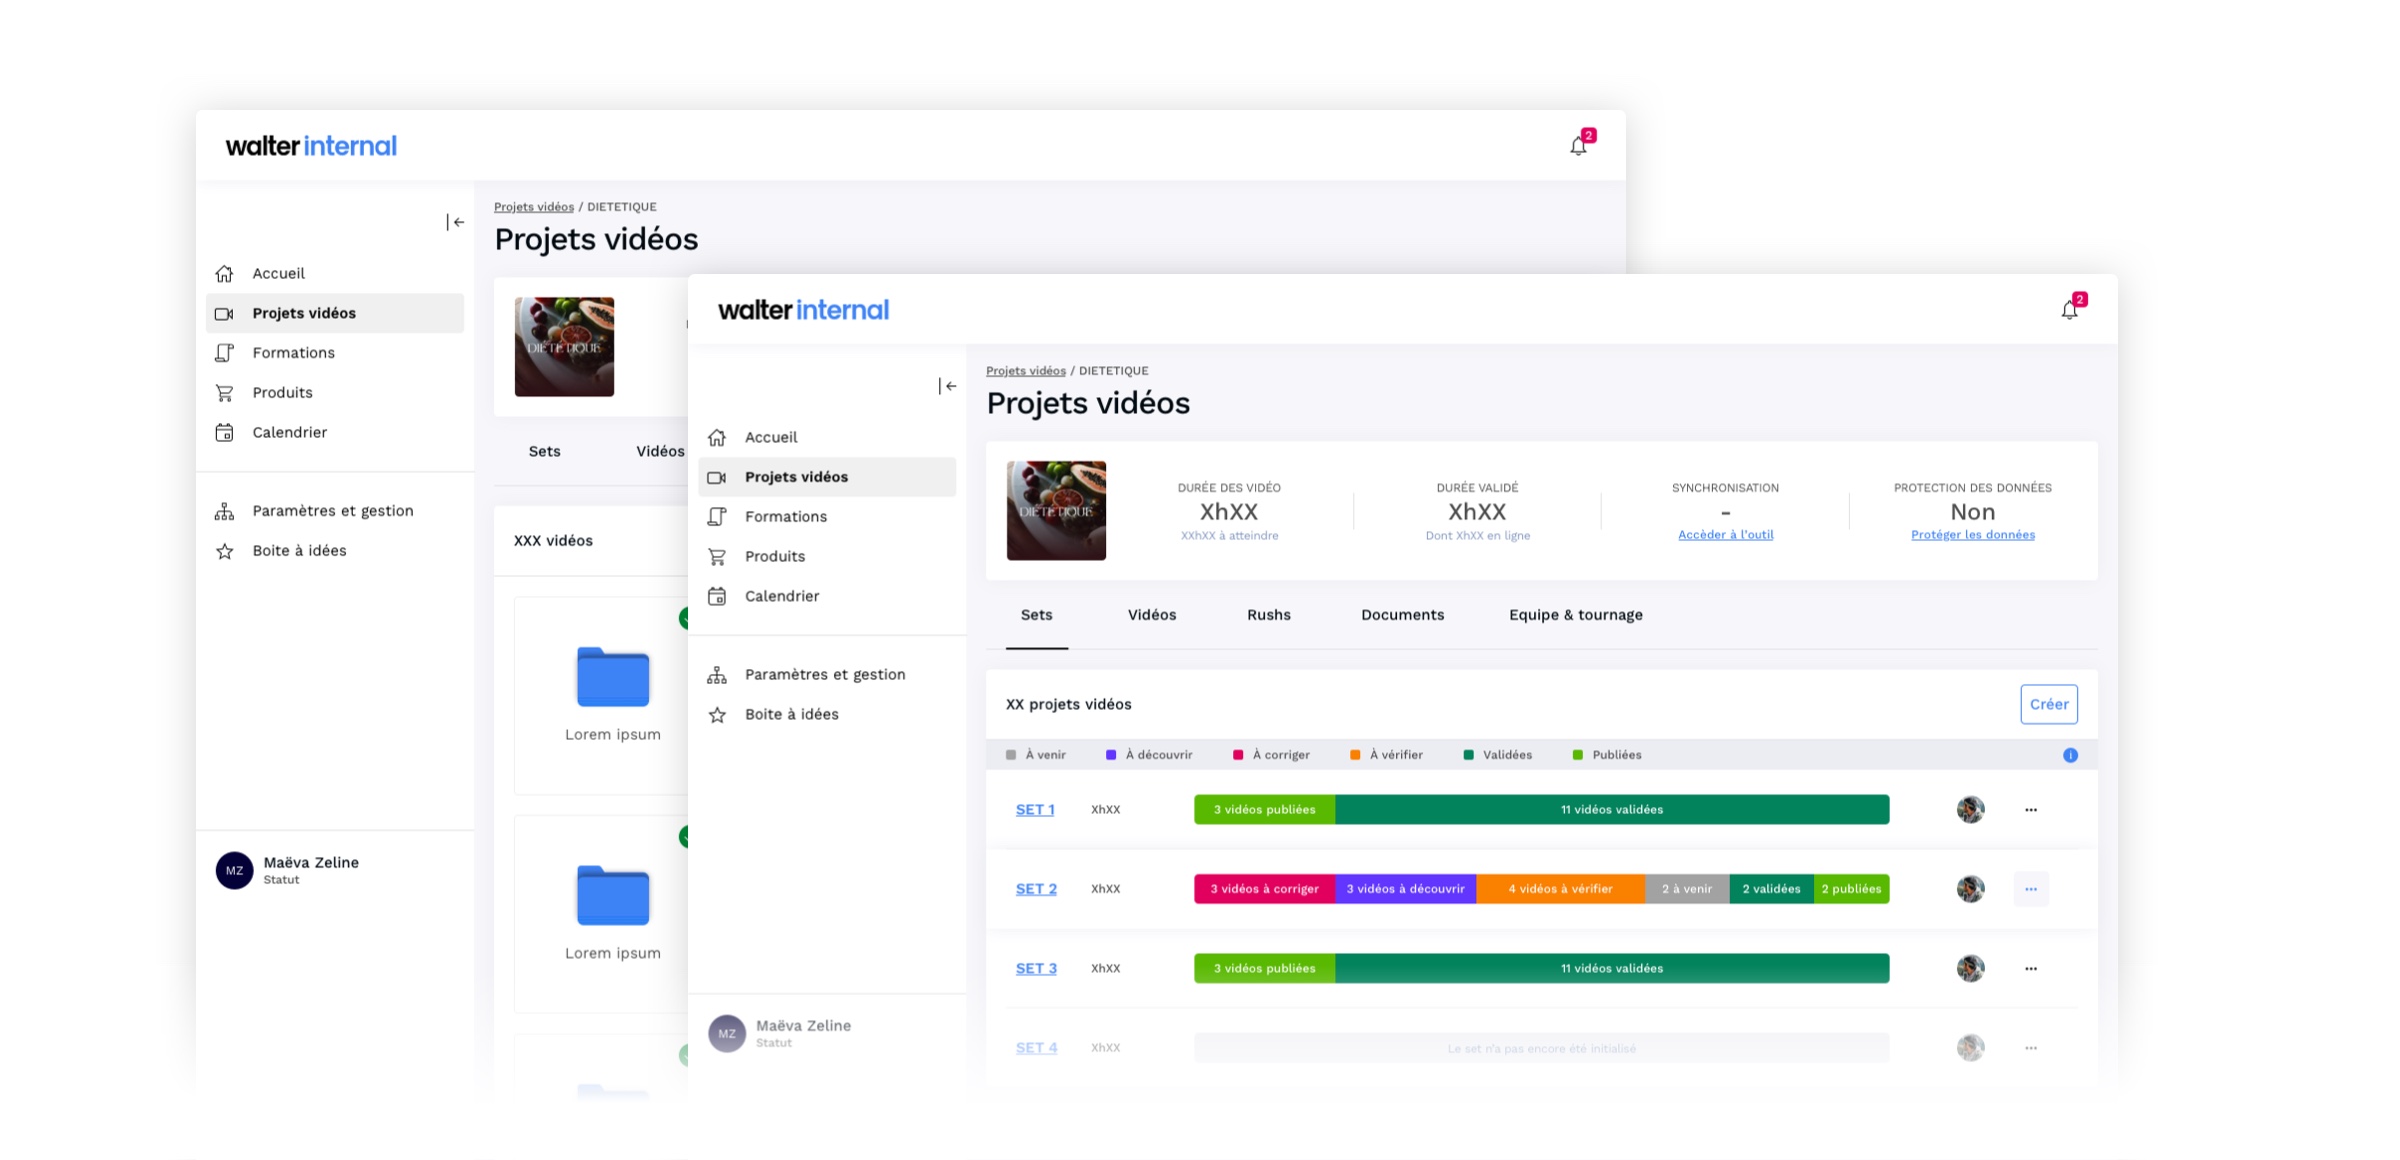Switch to the Rushs tab
2400x1160 pixels.
1268,615
